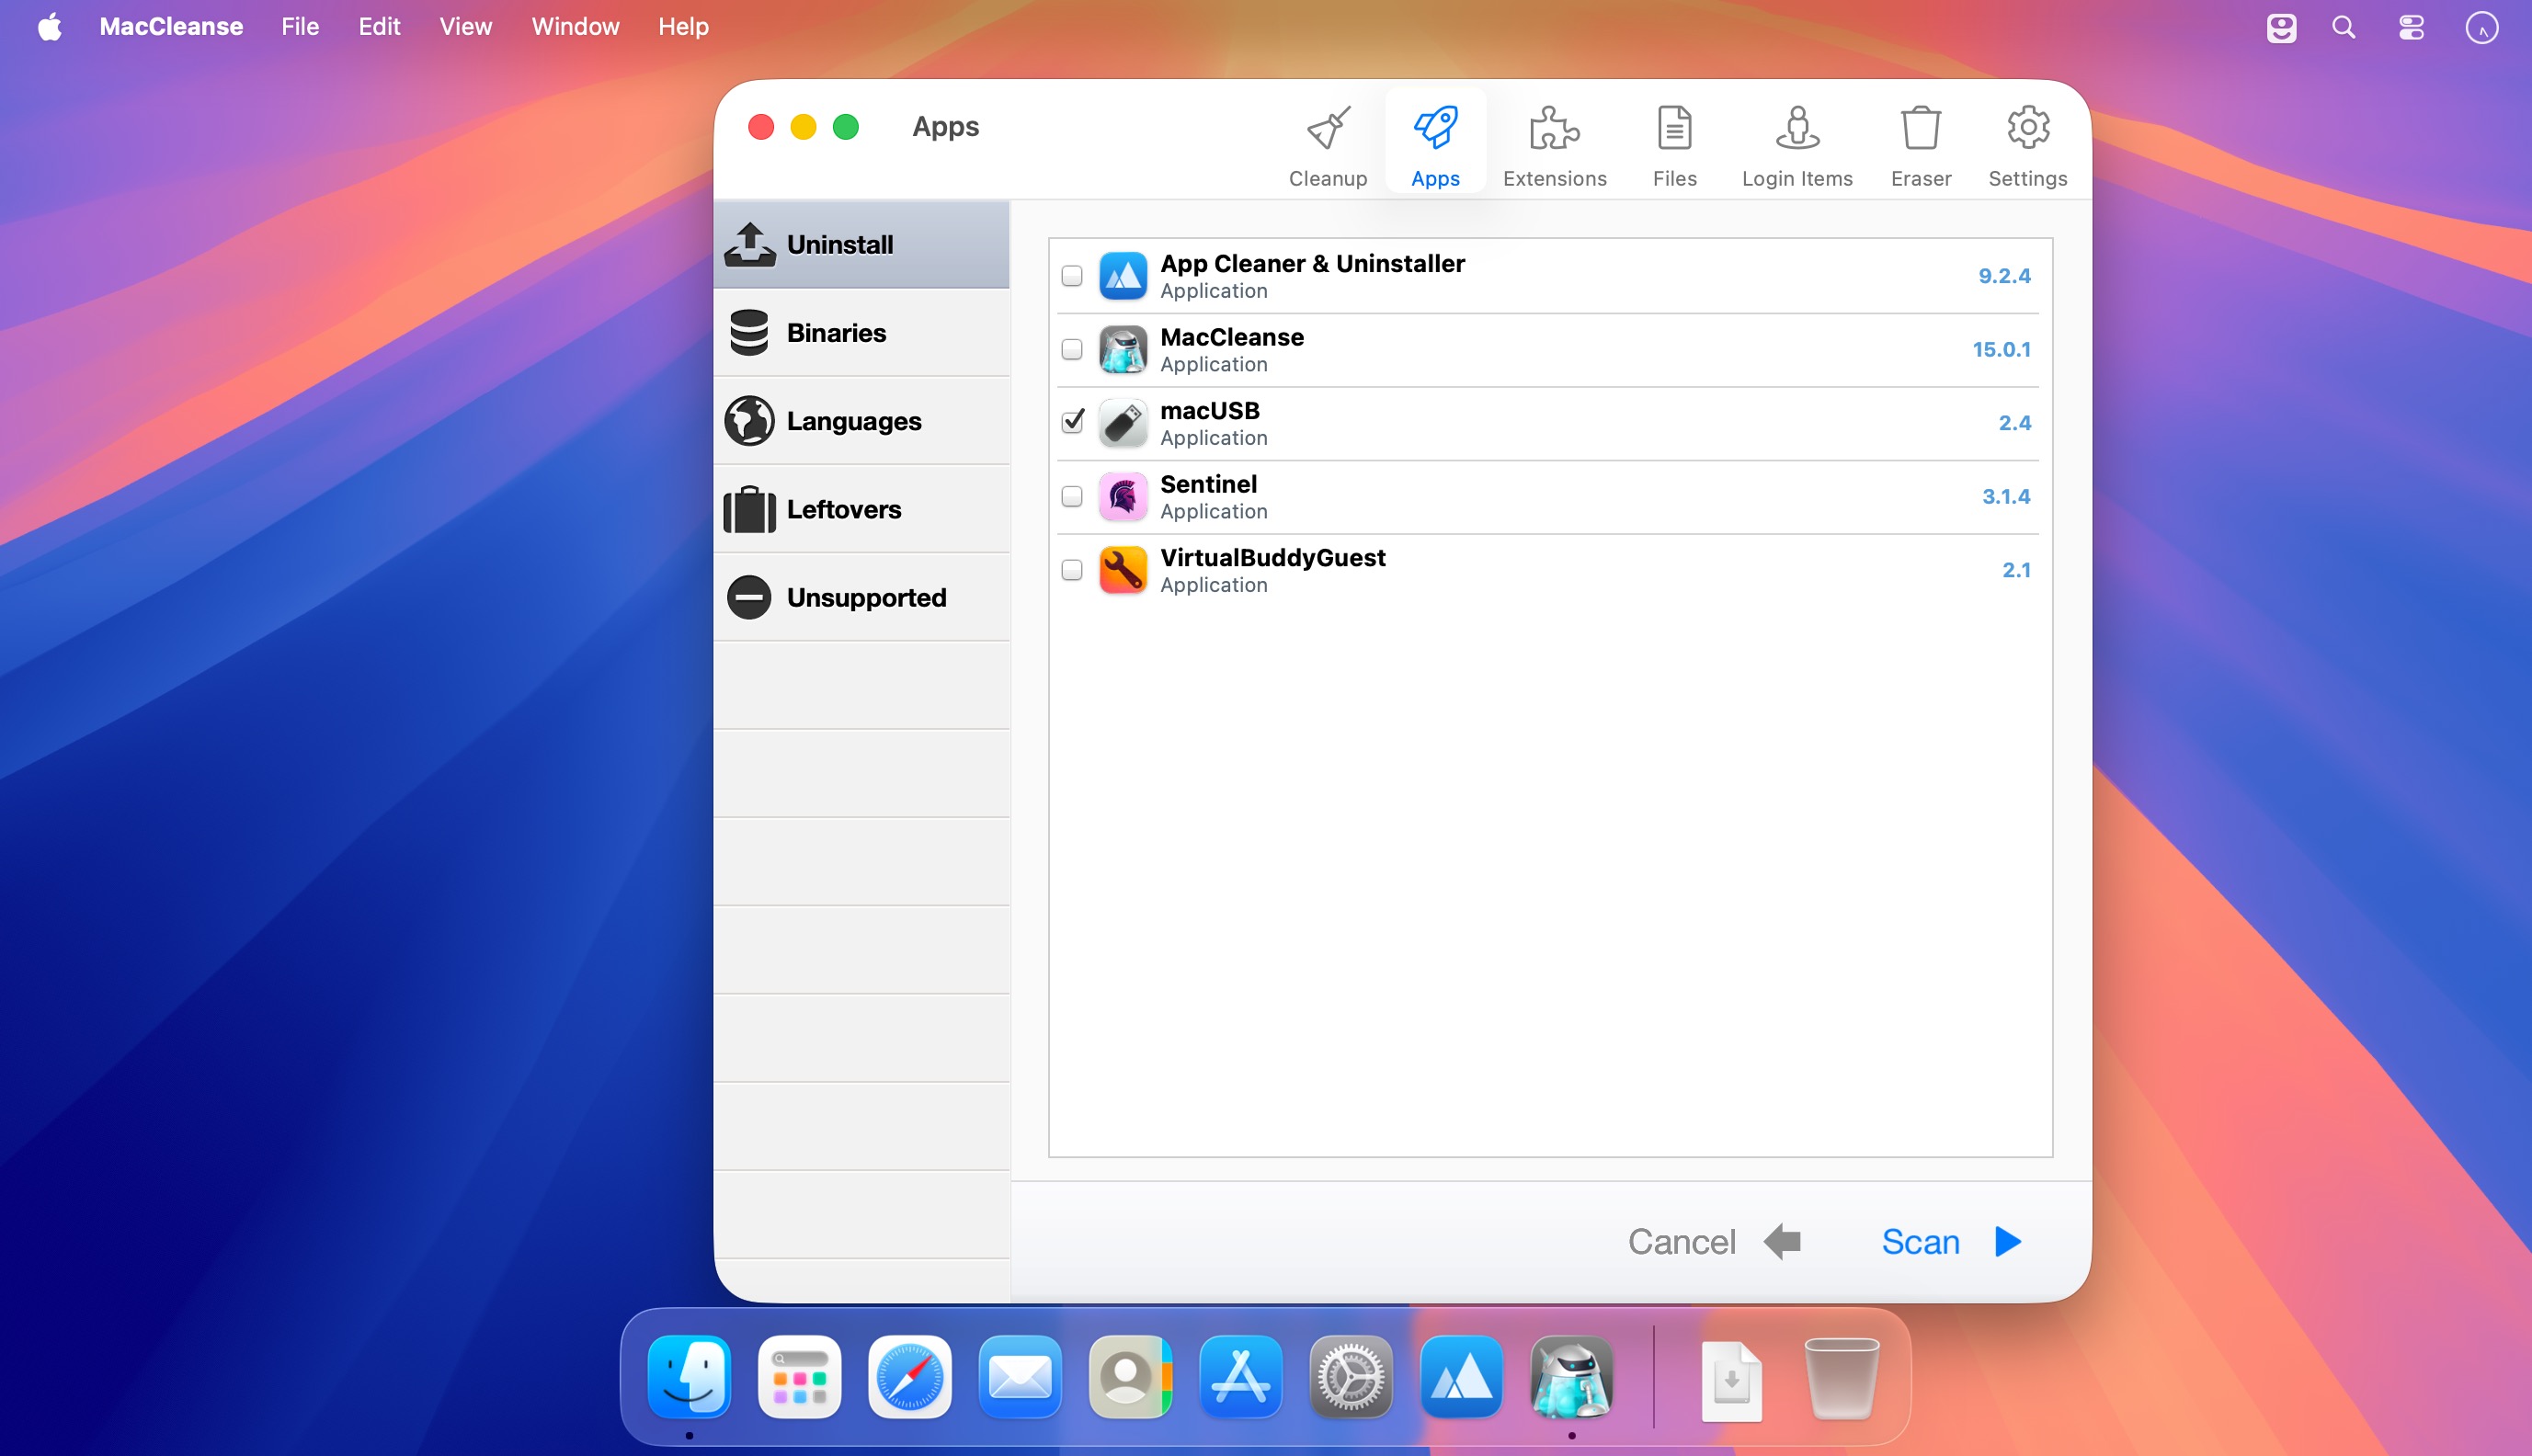Enable the App Cleaner & Uninstaller checkbox

point(1072,276)
